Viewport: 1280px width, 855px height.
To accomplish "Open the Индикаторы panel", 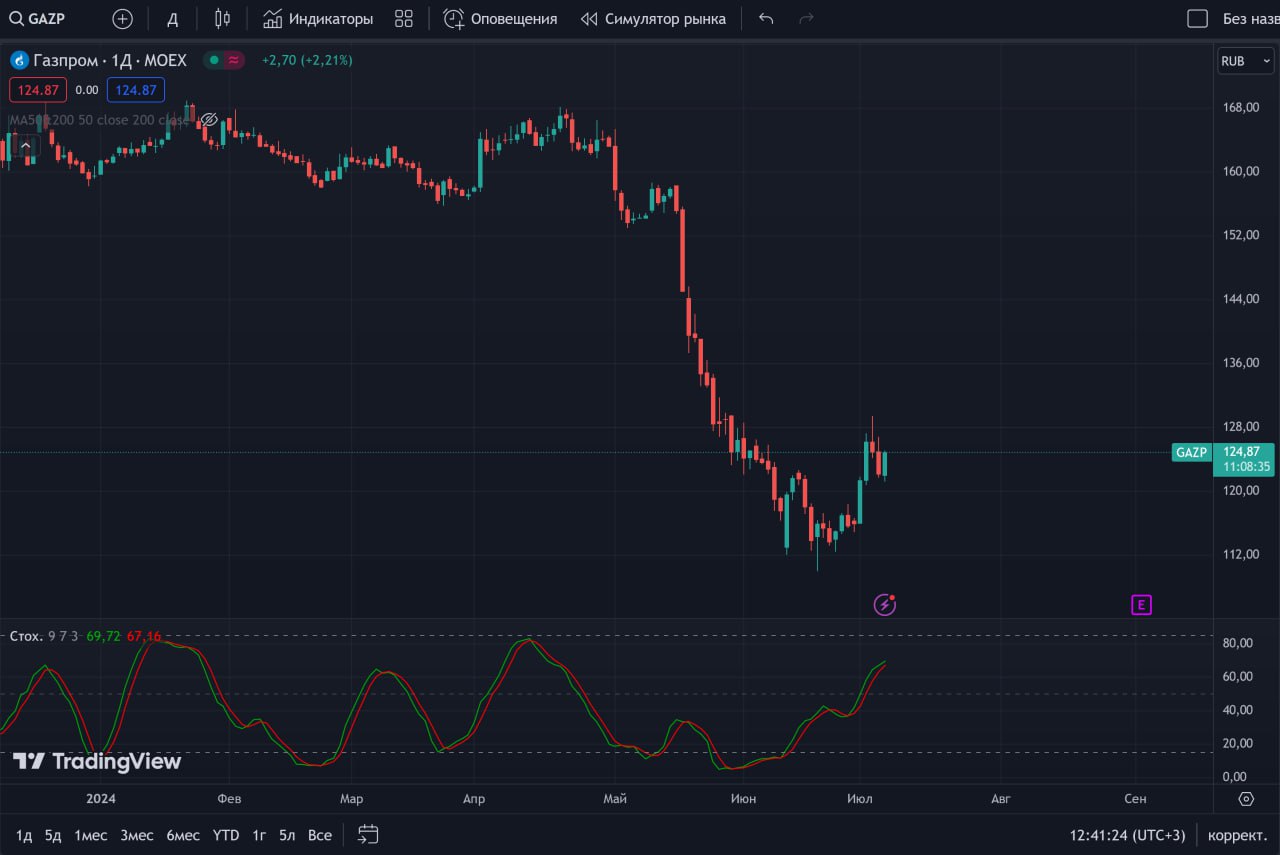I will pos(318,18).
